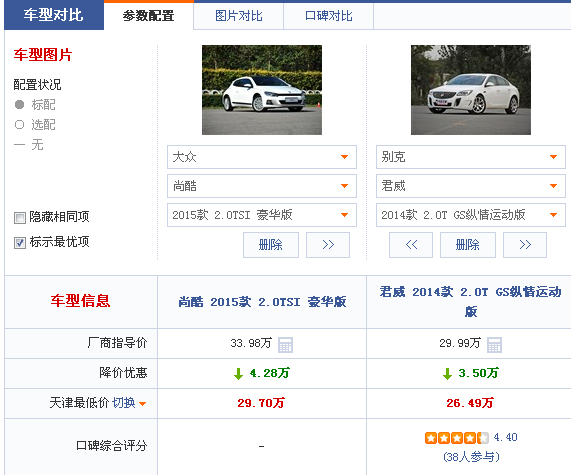The image size is (571, 475).
Task: Open price calculator next to 33.98万
Action: pyautogui.click(x=285, y=345)
